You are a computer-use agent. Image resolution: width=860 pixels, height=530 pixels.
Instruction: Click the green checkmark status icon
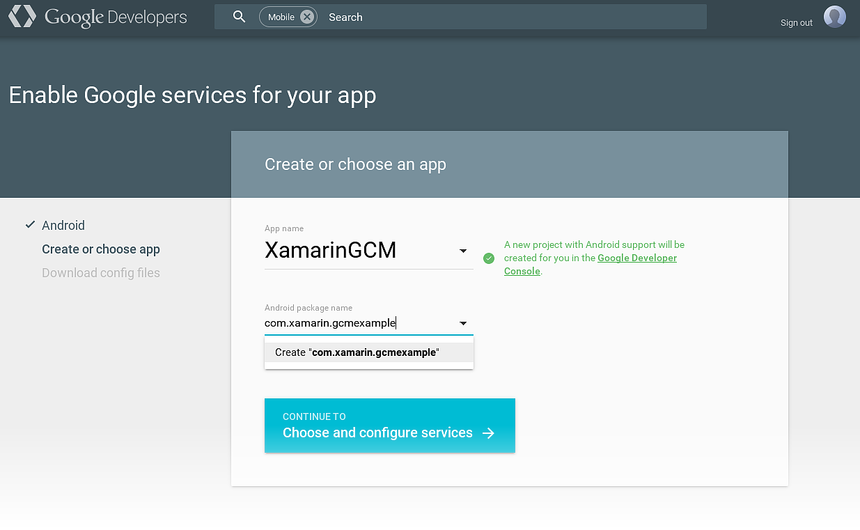(489, 258)
